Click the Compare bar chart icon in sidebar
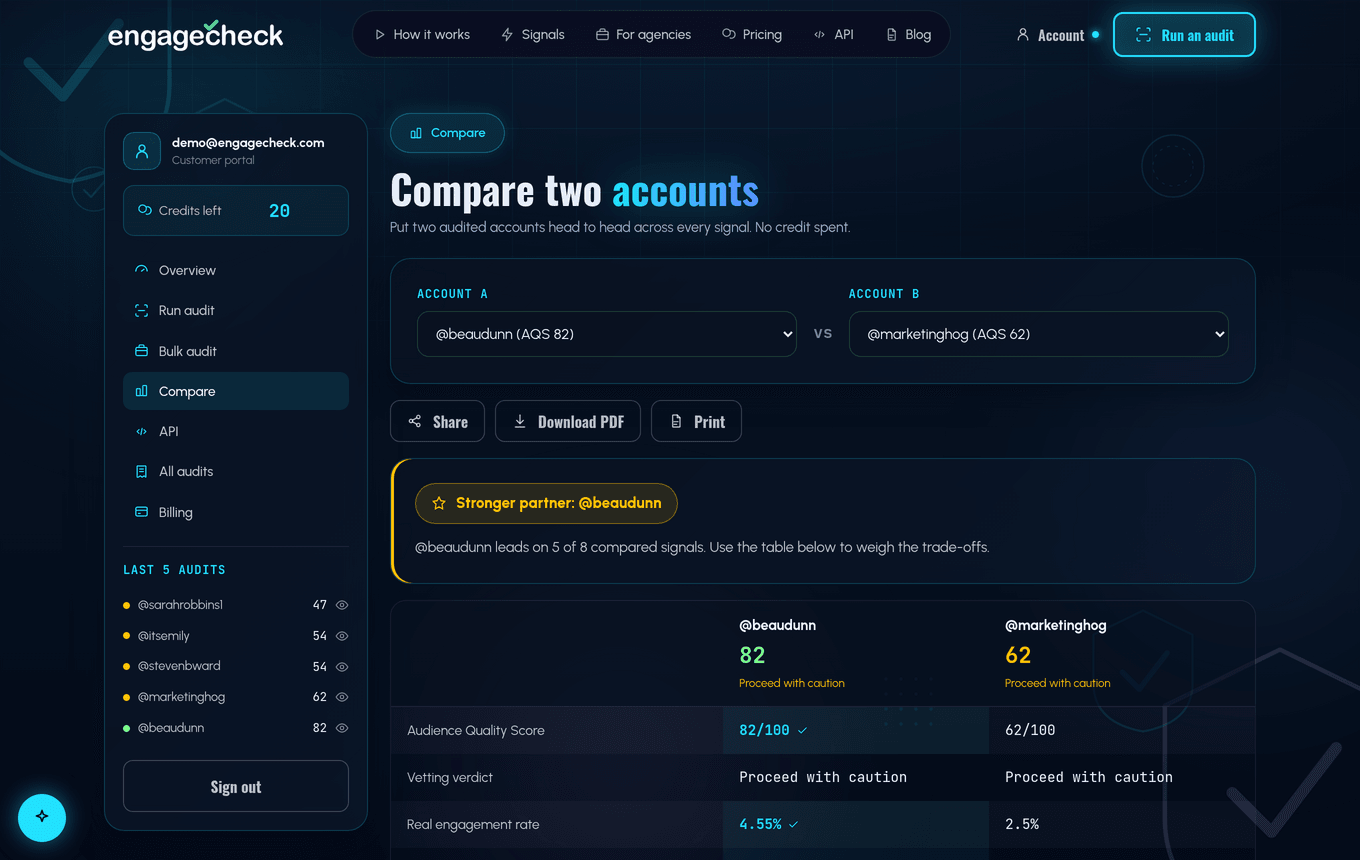Image resolution: width=1360 pixels, height=860 pixels. tap(141, 391)
